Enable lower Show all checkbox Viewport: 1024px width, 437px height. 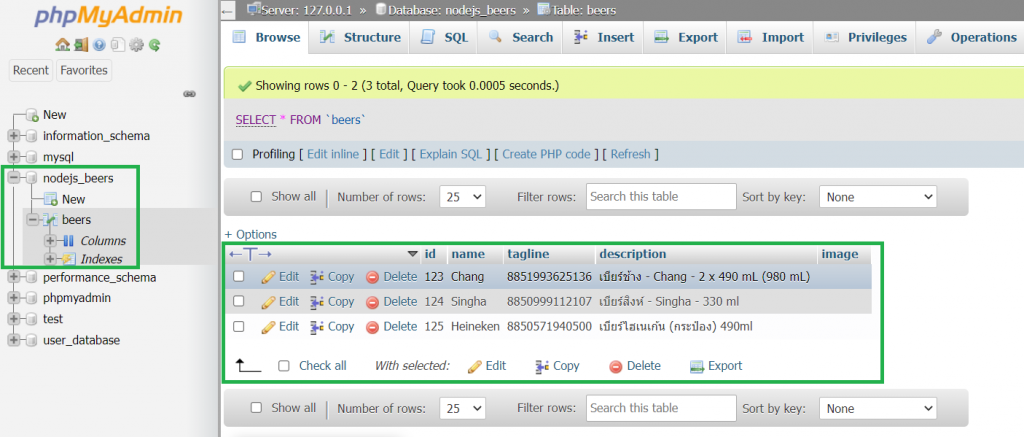(x=257, y=408)
